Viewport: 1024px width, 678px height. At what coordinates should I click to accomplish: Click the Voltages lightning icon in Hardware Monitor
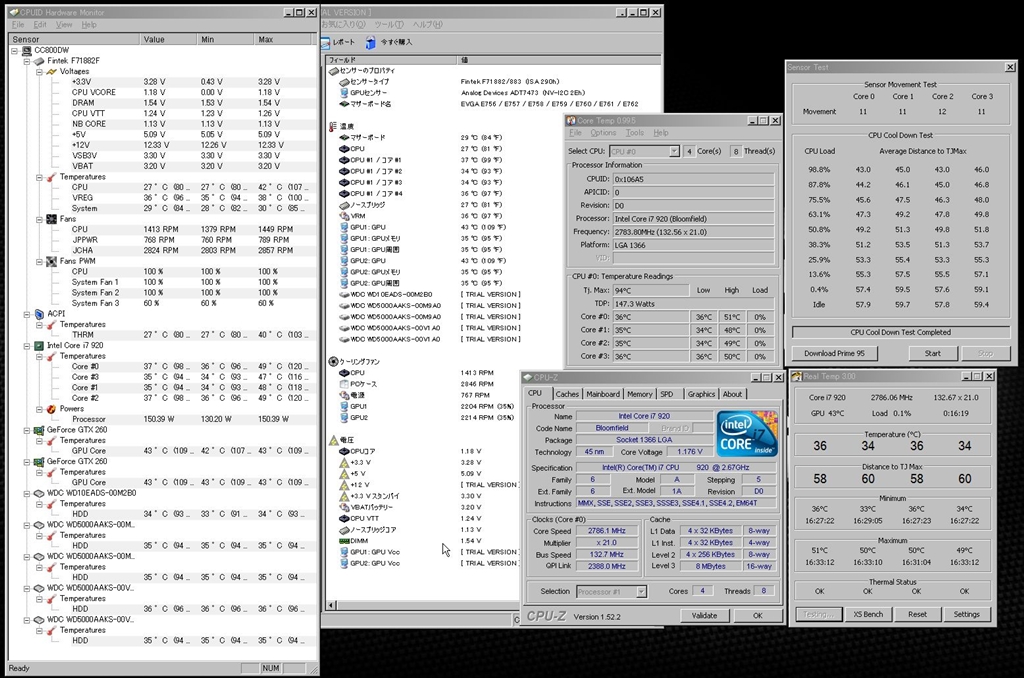50,71
